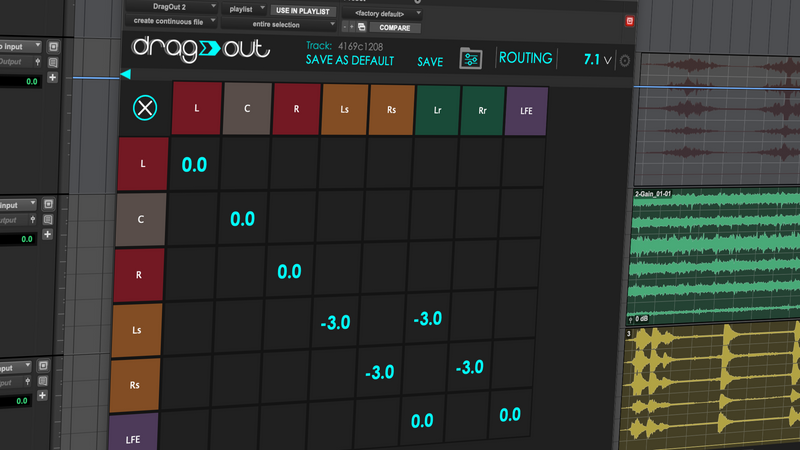Select the Ls row header
Viewport: 800px width, 450px height.
(x=136, y=330)
